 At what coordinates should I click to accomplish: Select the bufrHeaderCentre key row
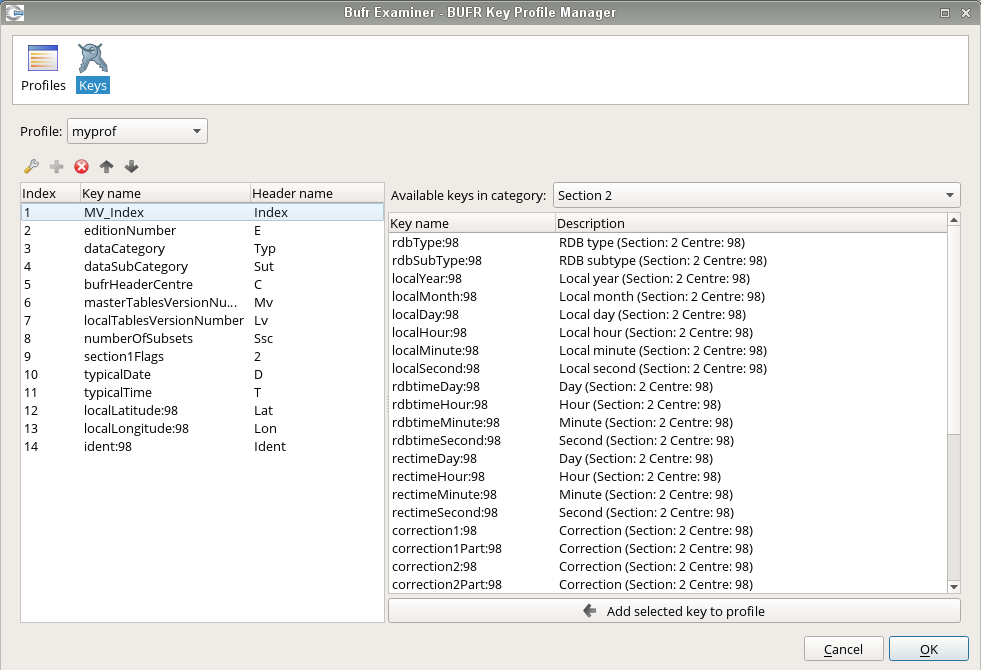[x=202, y=284]
